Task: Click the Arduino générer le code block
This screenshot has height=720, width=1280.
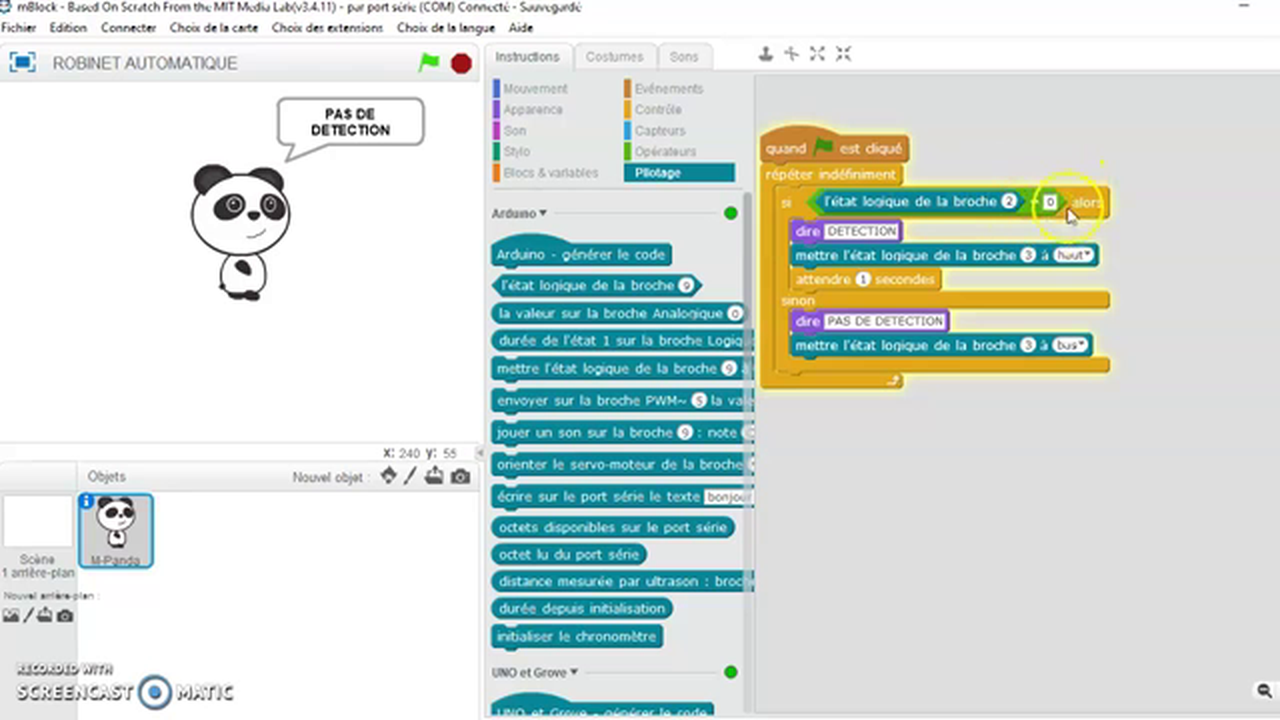Action: [x=581, y=254]
